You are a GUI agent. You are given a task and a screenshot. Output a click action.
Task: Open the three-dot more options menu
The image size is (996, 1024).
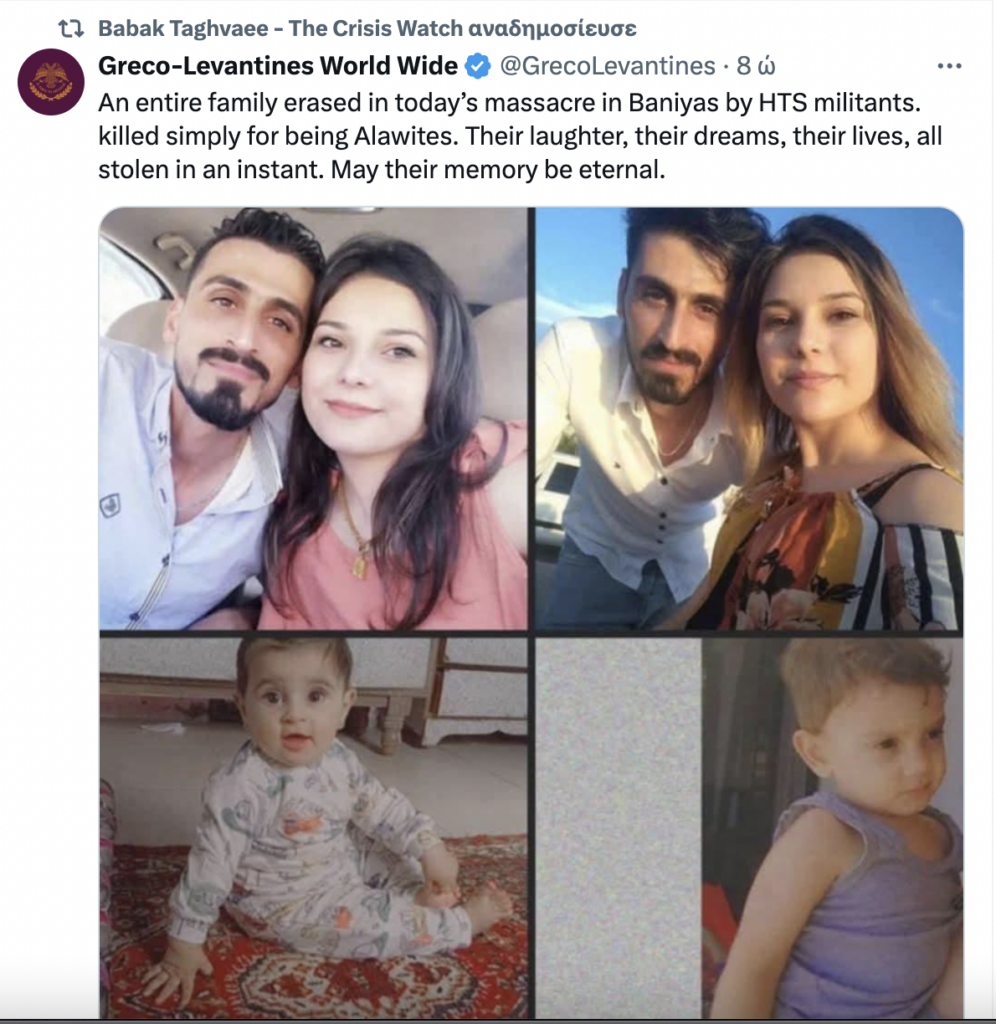[948, 67]
